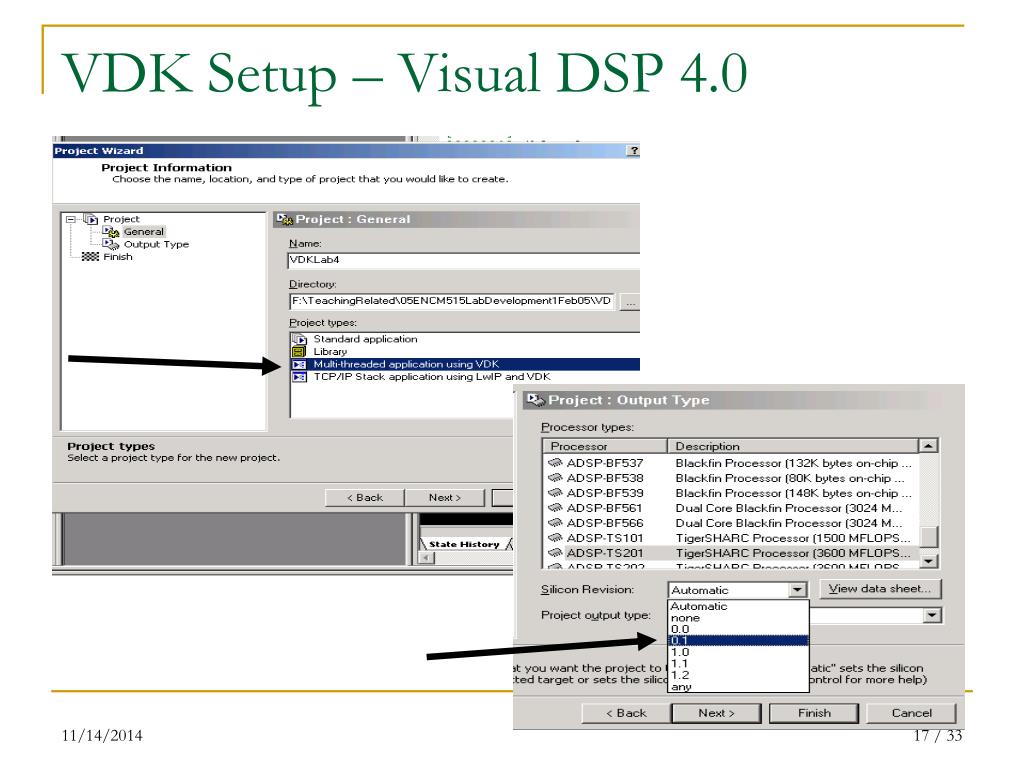Screen dimensions: 1024x768
Task: Choose none in the silicon revision list
Action: pyautogui.click(x=739, y=618)
